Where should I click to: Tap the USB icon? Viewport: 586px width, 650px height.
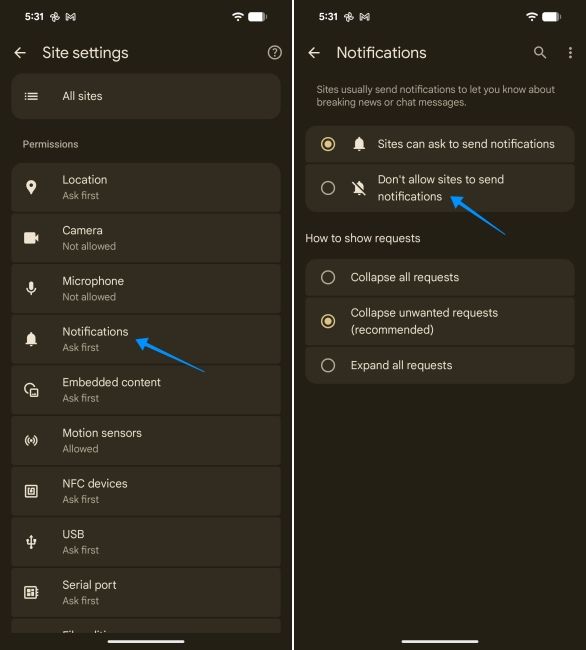tap(31, 542)
